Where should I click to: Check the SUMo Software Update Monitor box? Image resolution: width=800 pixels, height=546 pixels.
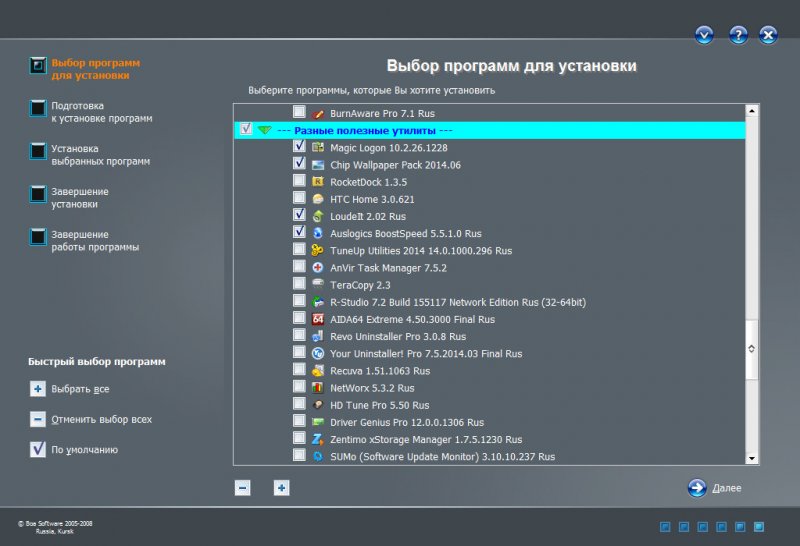(x=299, y=455)
